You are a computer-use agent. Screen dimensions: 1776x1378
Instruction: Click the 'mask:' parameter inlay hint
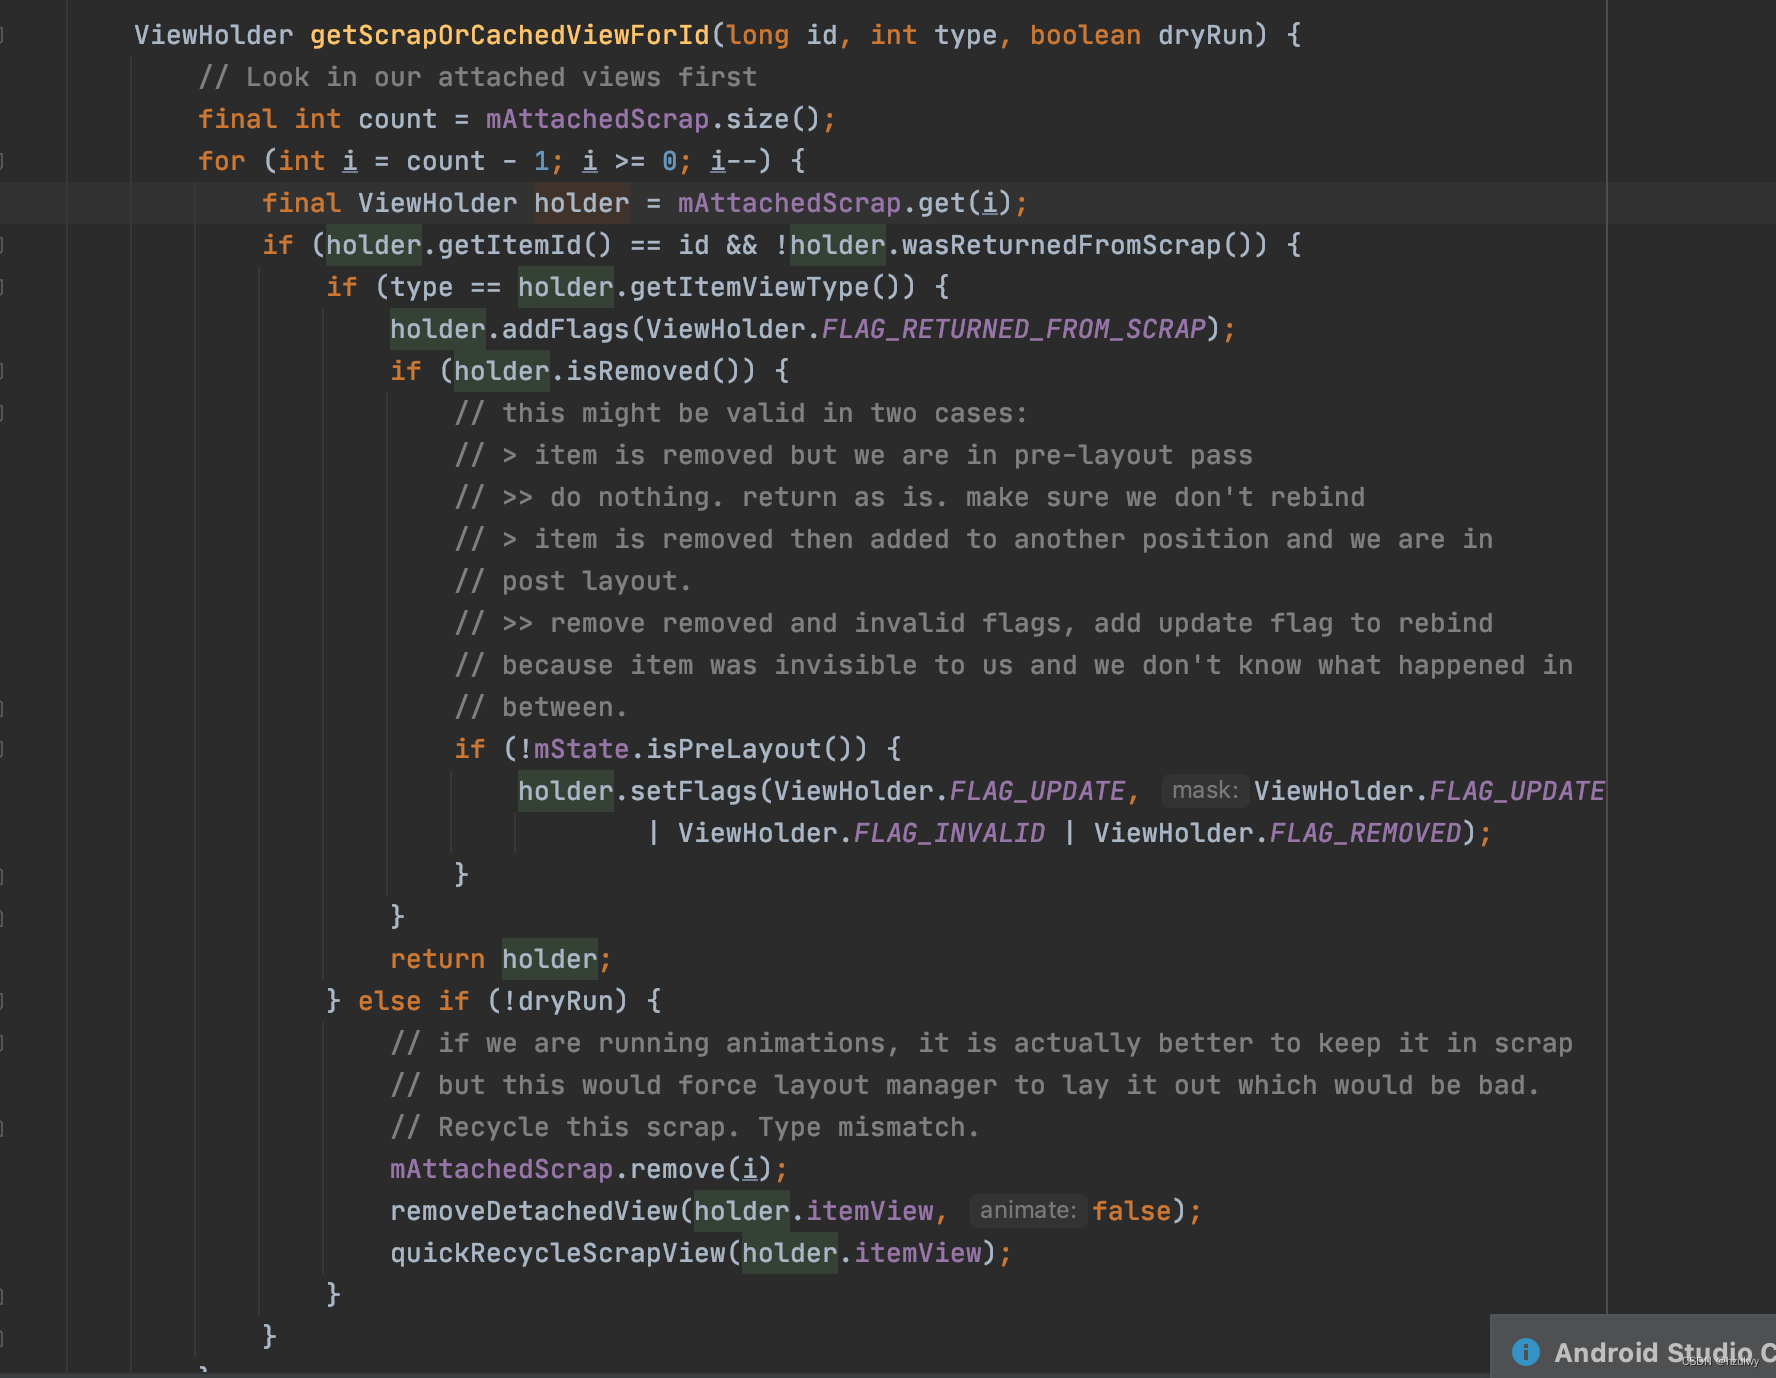[x=1205, y=791]
